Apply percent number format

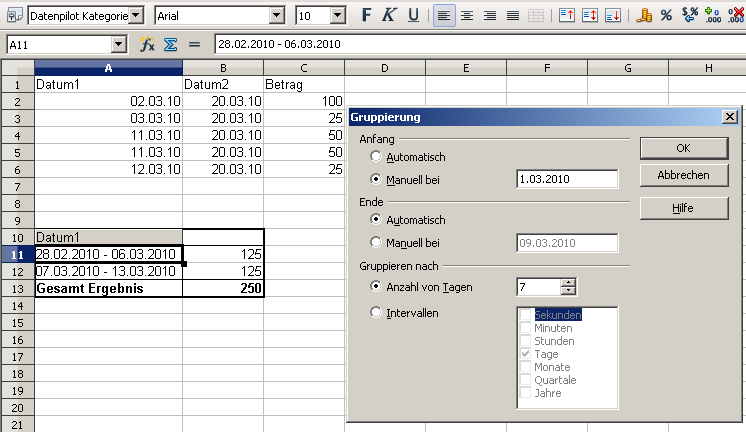pyautogui.click(x=666, y=16)
